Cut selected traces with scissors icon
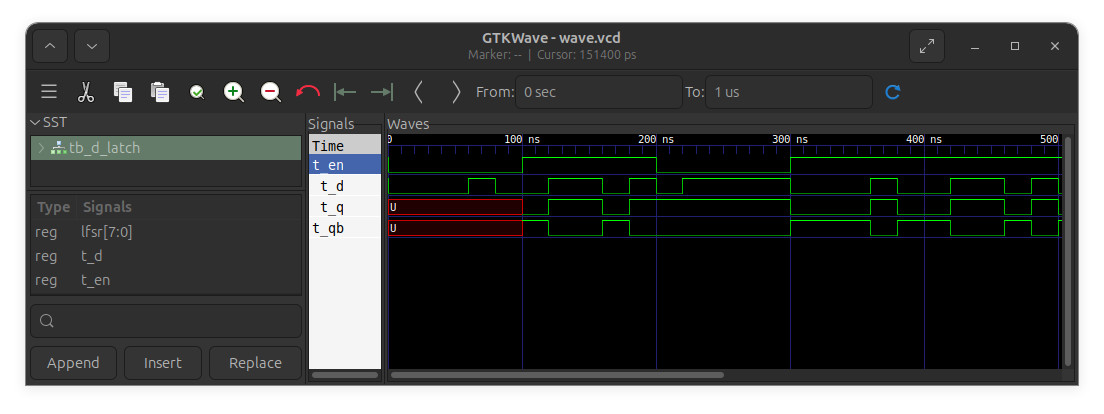 86,92
